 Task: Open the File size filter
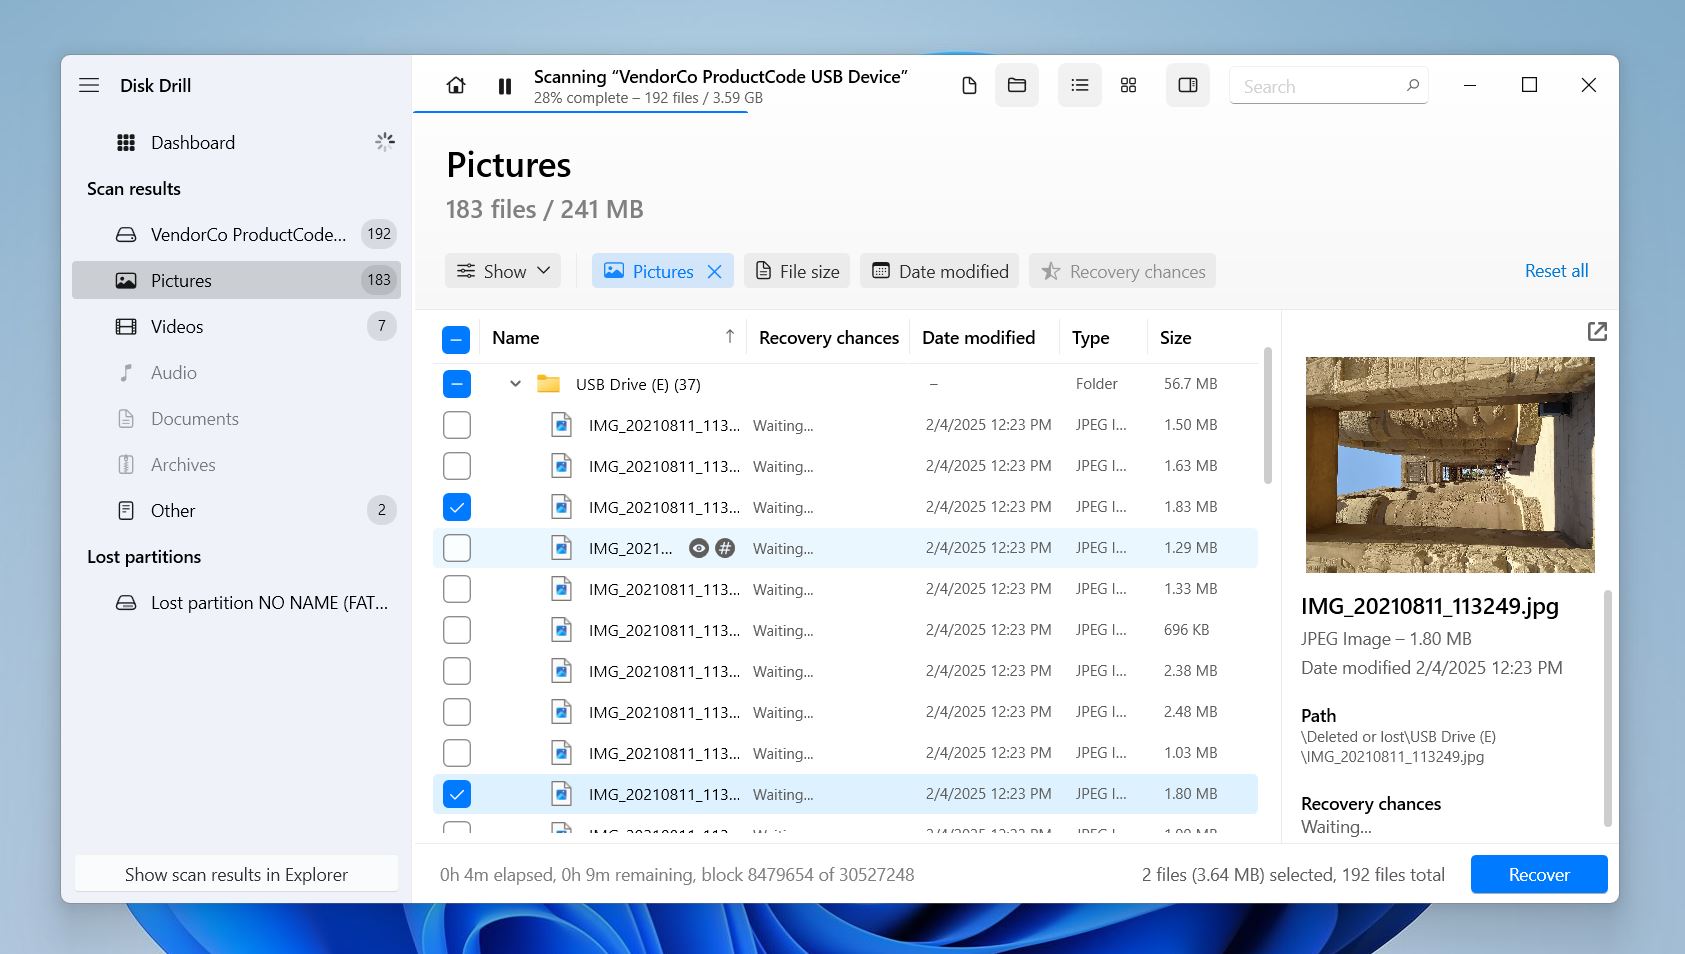[797, 271]
